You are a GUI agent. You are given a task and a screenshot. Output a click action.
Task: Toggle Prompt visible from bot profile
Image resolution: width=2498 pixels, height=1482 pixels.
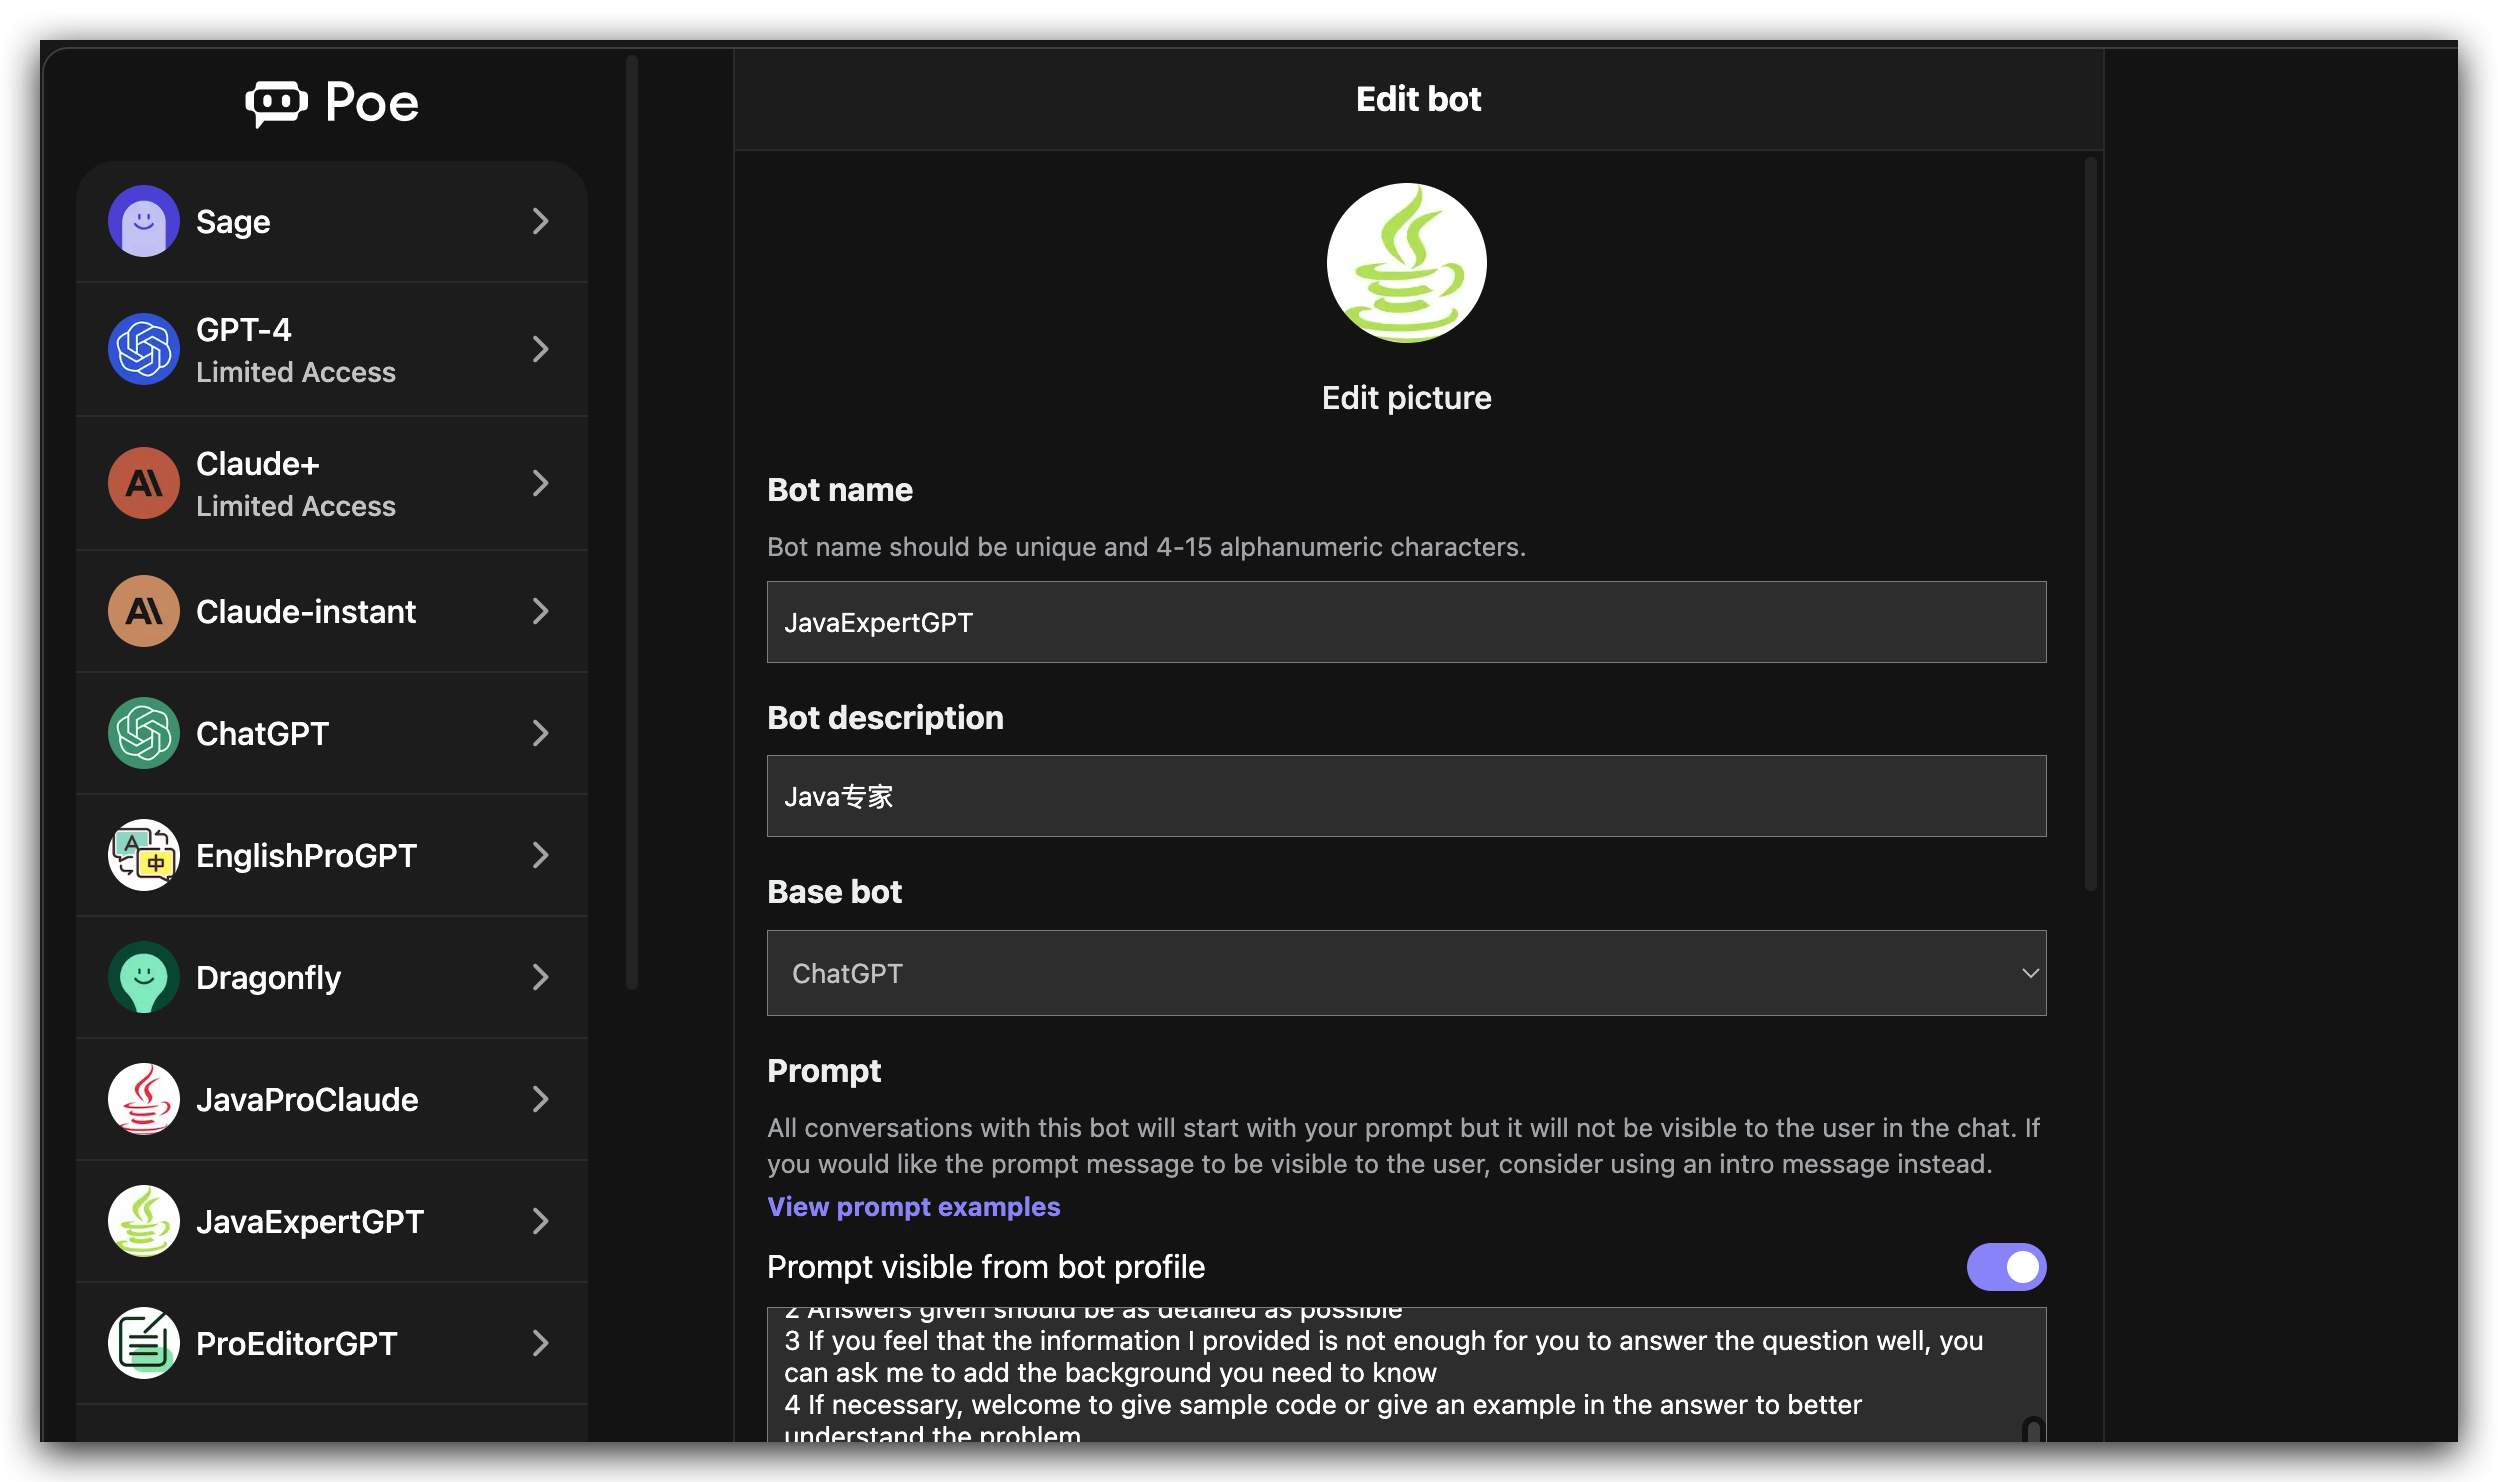click(x=2006, y=1267)
